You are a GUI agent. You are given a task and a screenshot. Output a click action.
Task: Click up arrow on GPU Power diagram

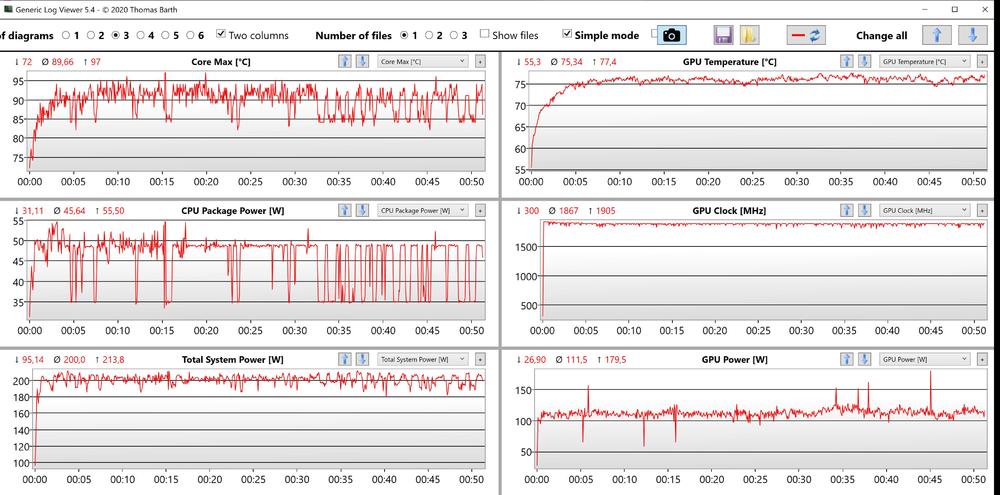pyautogui.click(x=845, y=359)
